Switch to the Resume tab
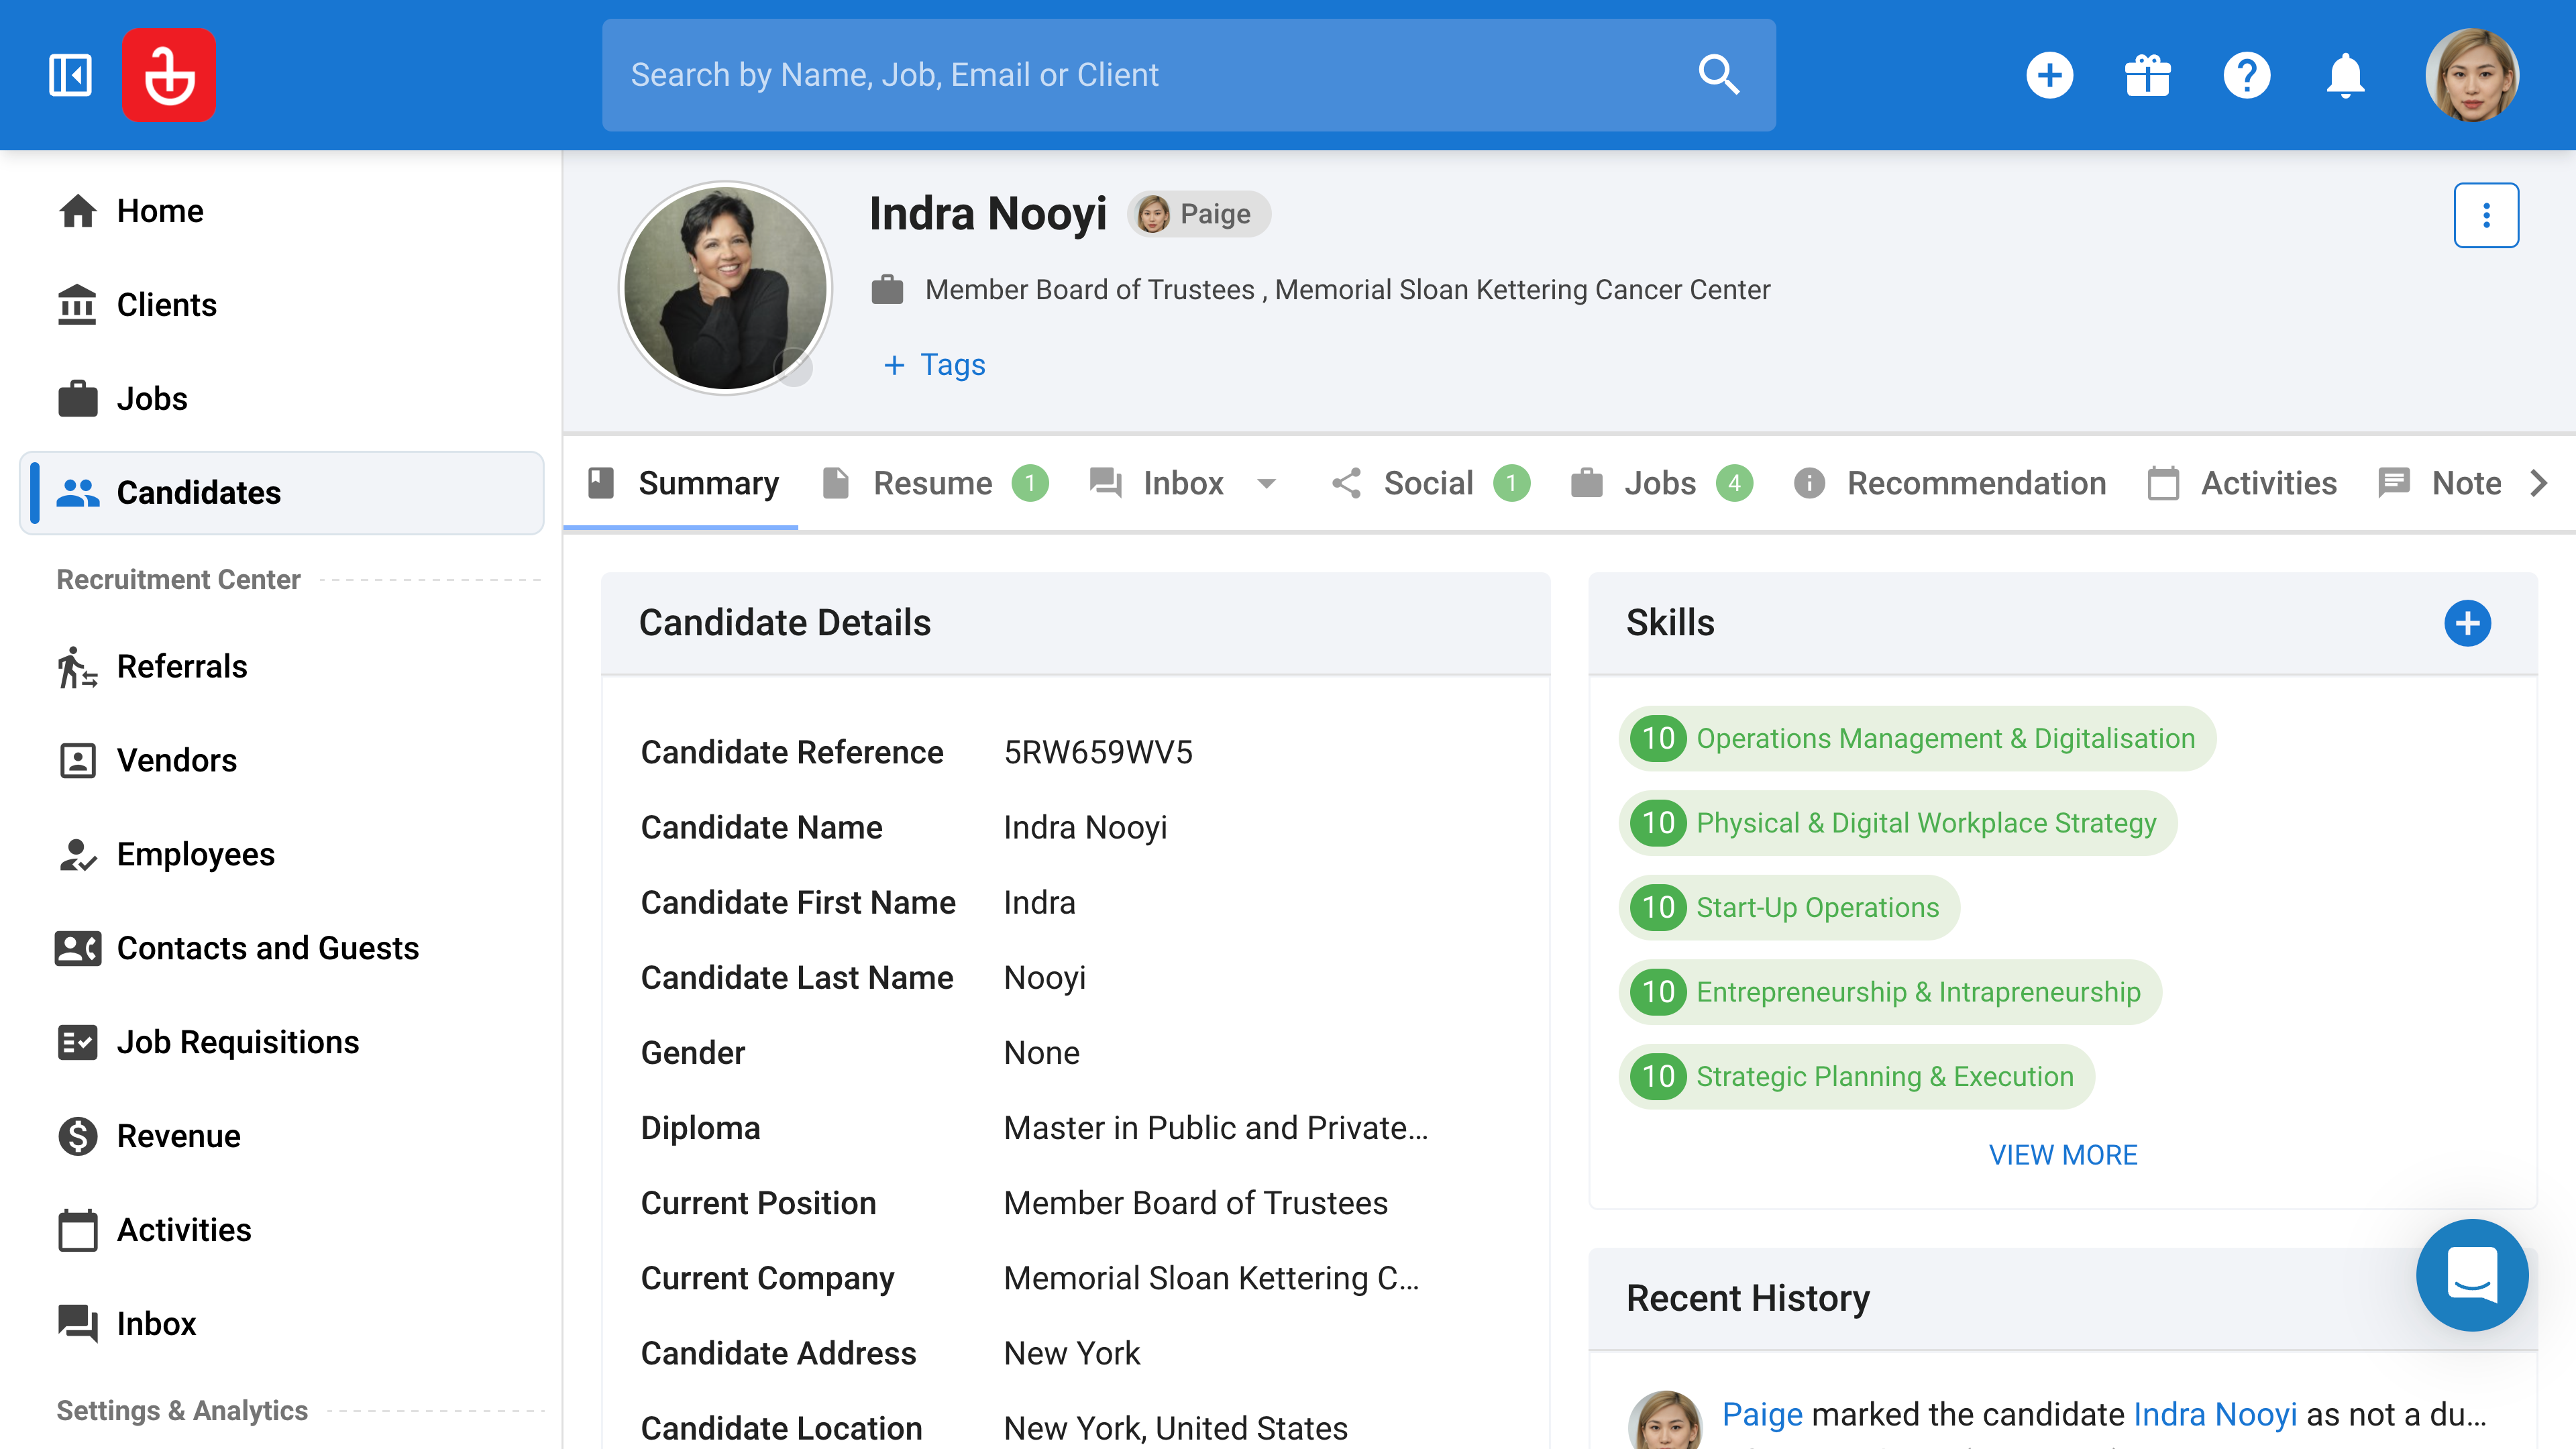Image resolution: width=2576 pixels, height=1449 pixels. point(934,483)
